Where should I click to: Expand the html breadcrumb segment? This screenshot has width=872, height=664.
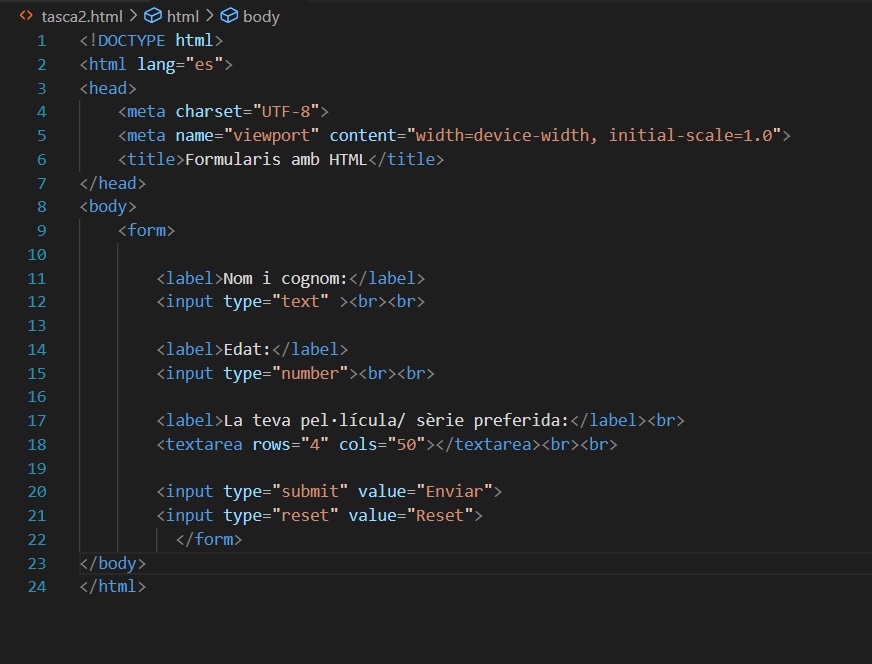(x=182, y=16)
